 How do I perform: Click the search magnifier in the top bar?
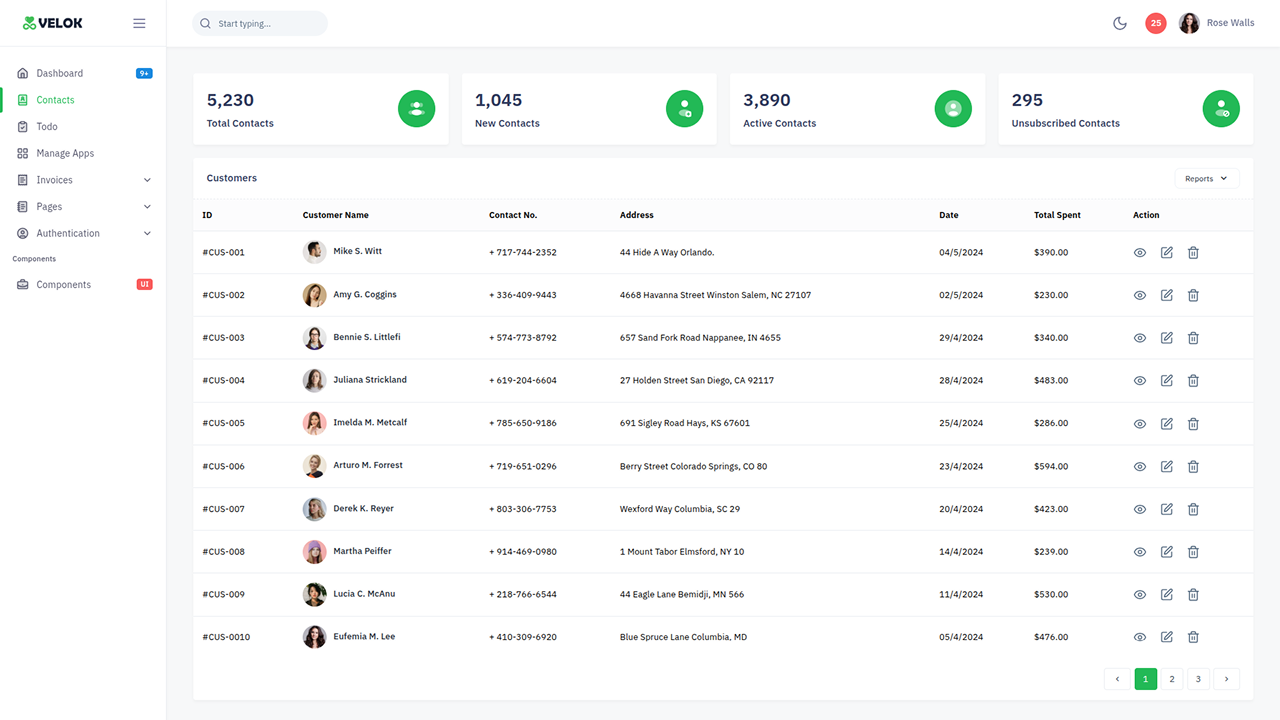click(x=205, y=22)
